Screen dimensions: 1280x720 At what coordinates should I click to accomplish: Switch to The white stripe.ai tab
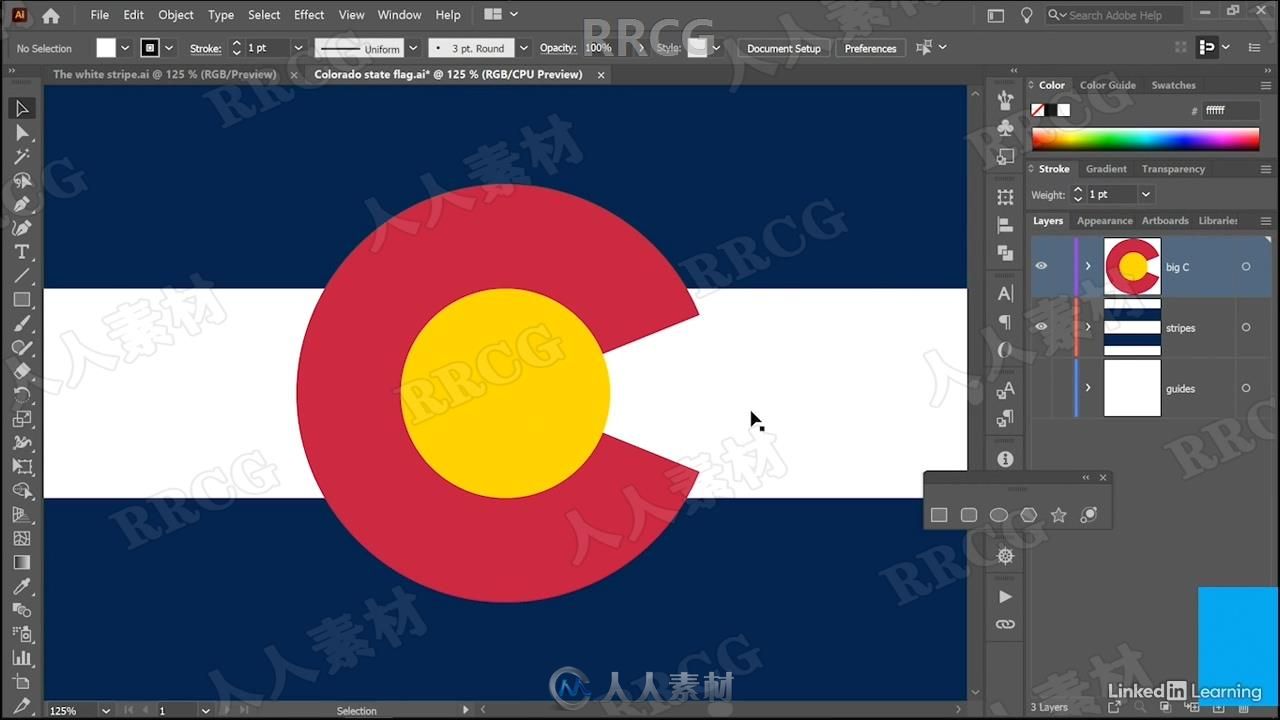164,74
